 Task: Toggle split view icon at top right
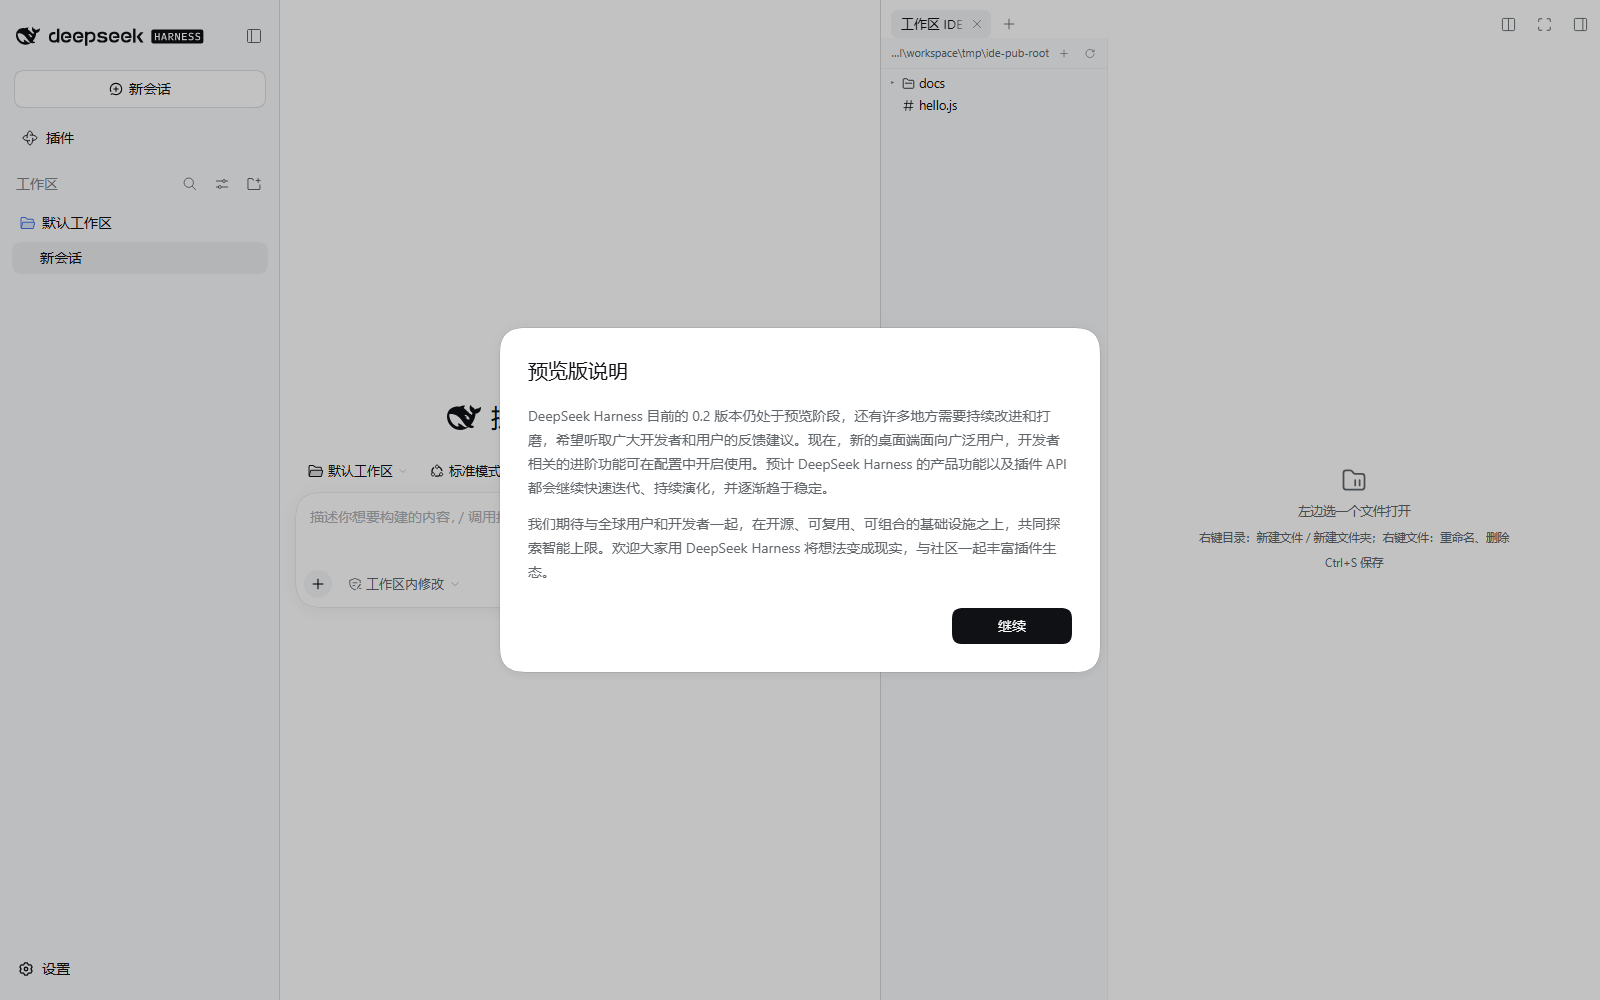pos(1509,24)
